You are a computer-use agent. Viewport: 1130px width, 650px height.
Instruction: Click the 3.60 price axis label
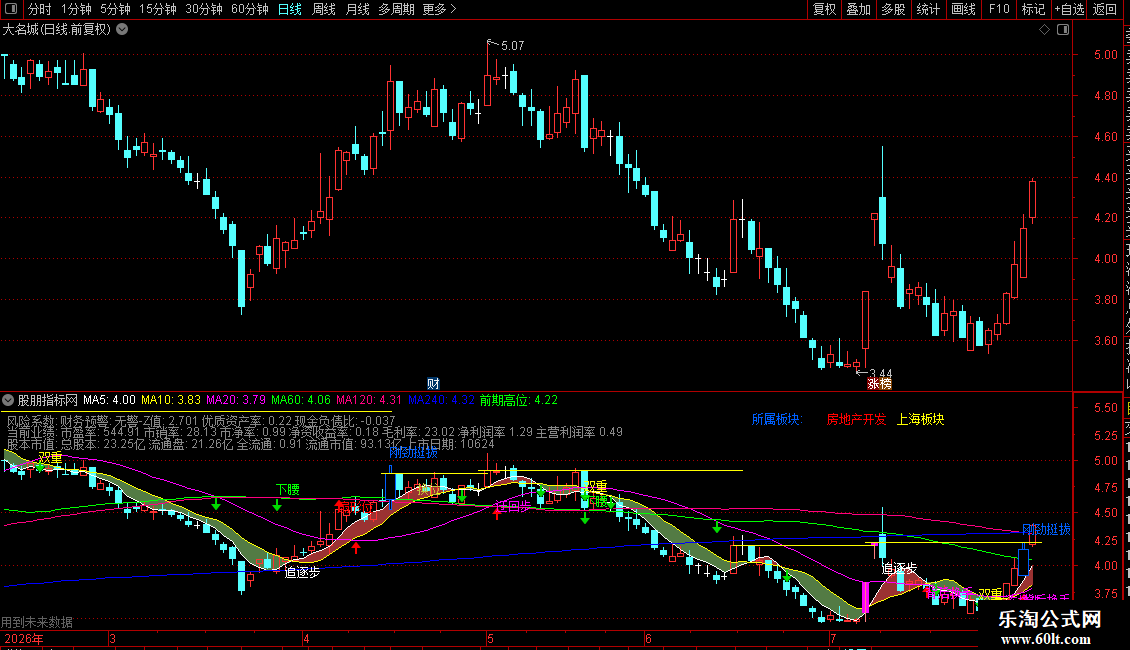[1105, 341]
